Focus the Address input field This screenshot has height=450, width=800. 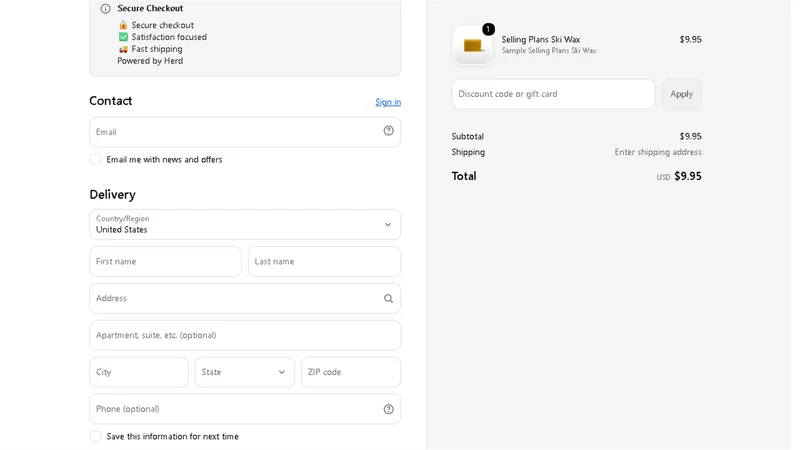point(245,298)
